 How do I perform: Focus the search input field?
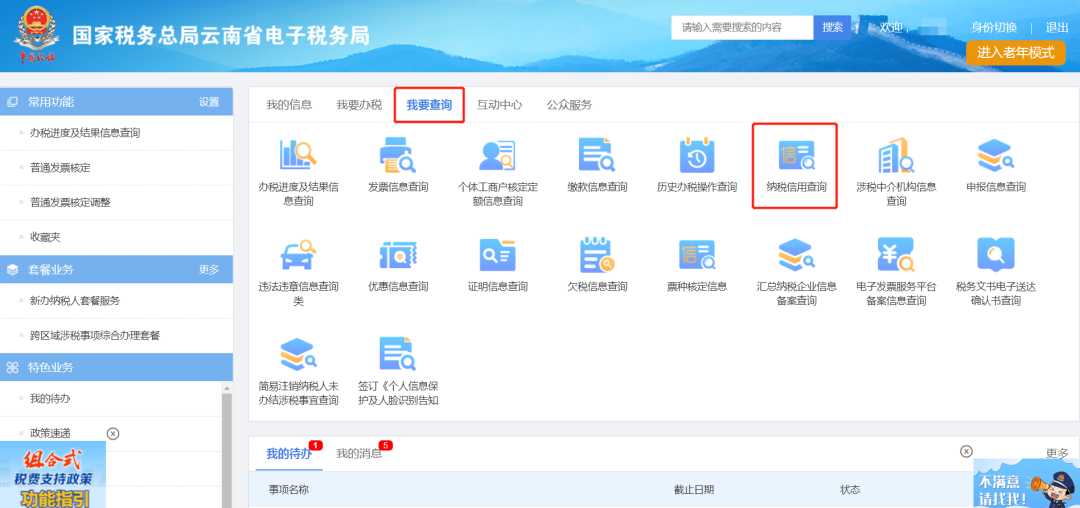pyautogui.click(x=742, y=27)
